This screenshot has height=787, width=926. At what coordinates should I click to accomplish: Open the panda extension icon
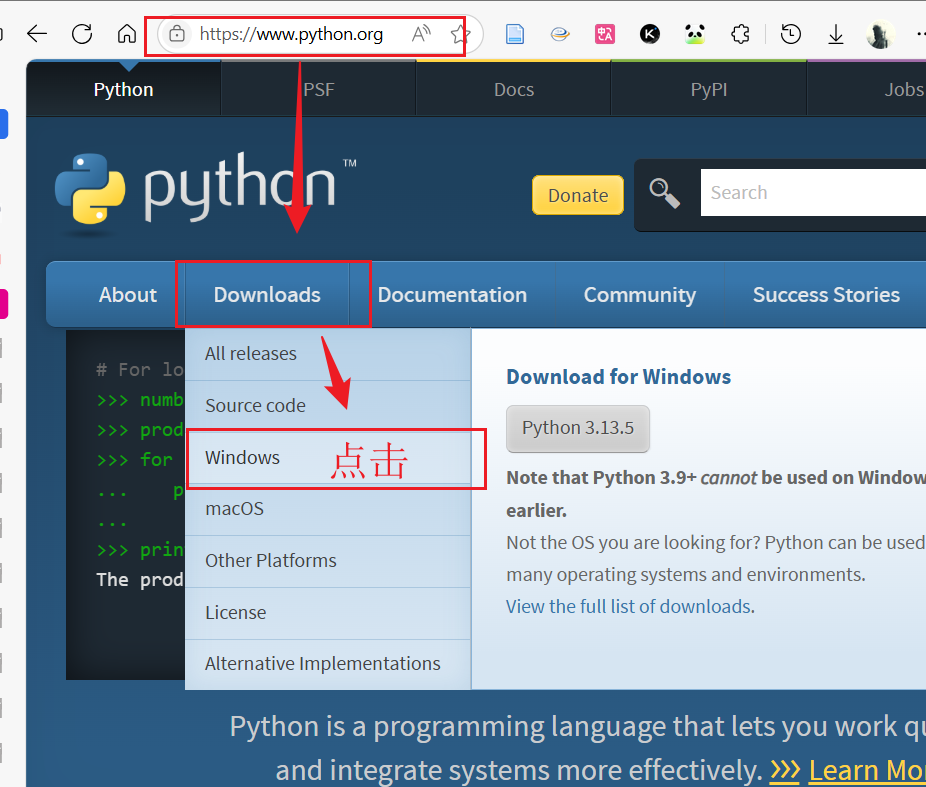click(695, 34)
